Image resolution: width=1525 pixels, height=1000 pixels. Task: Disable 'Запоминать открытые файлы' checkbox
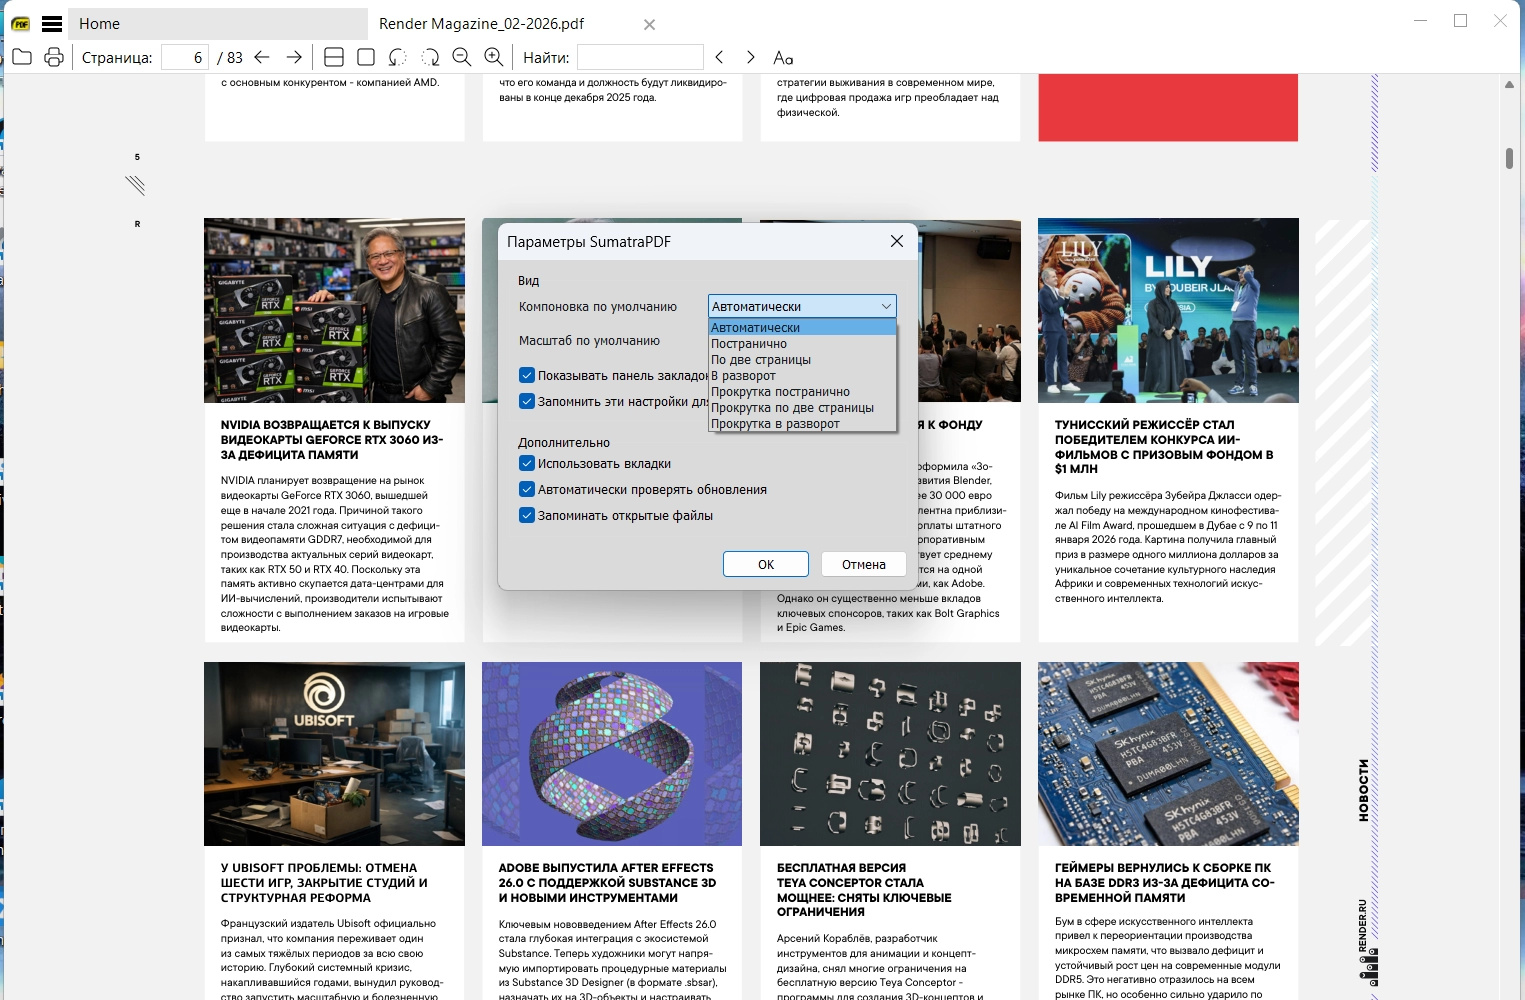(x=527, y=515)
